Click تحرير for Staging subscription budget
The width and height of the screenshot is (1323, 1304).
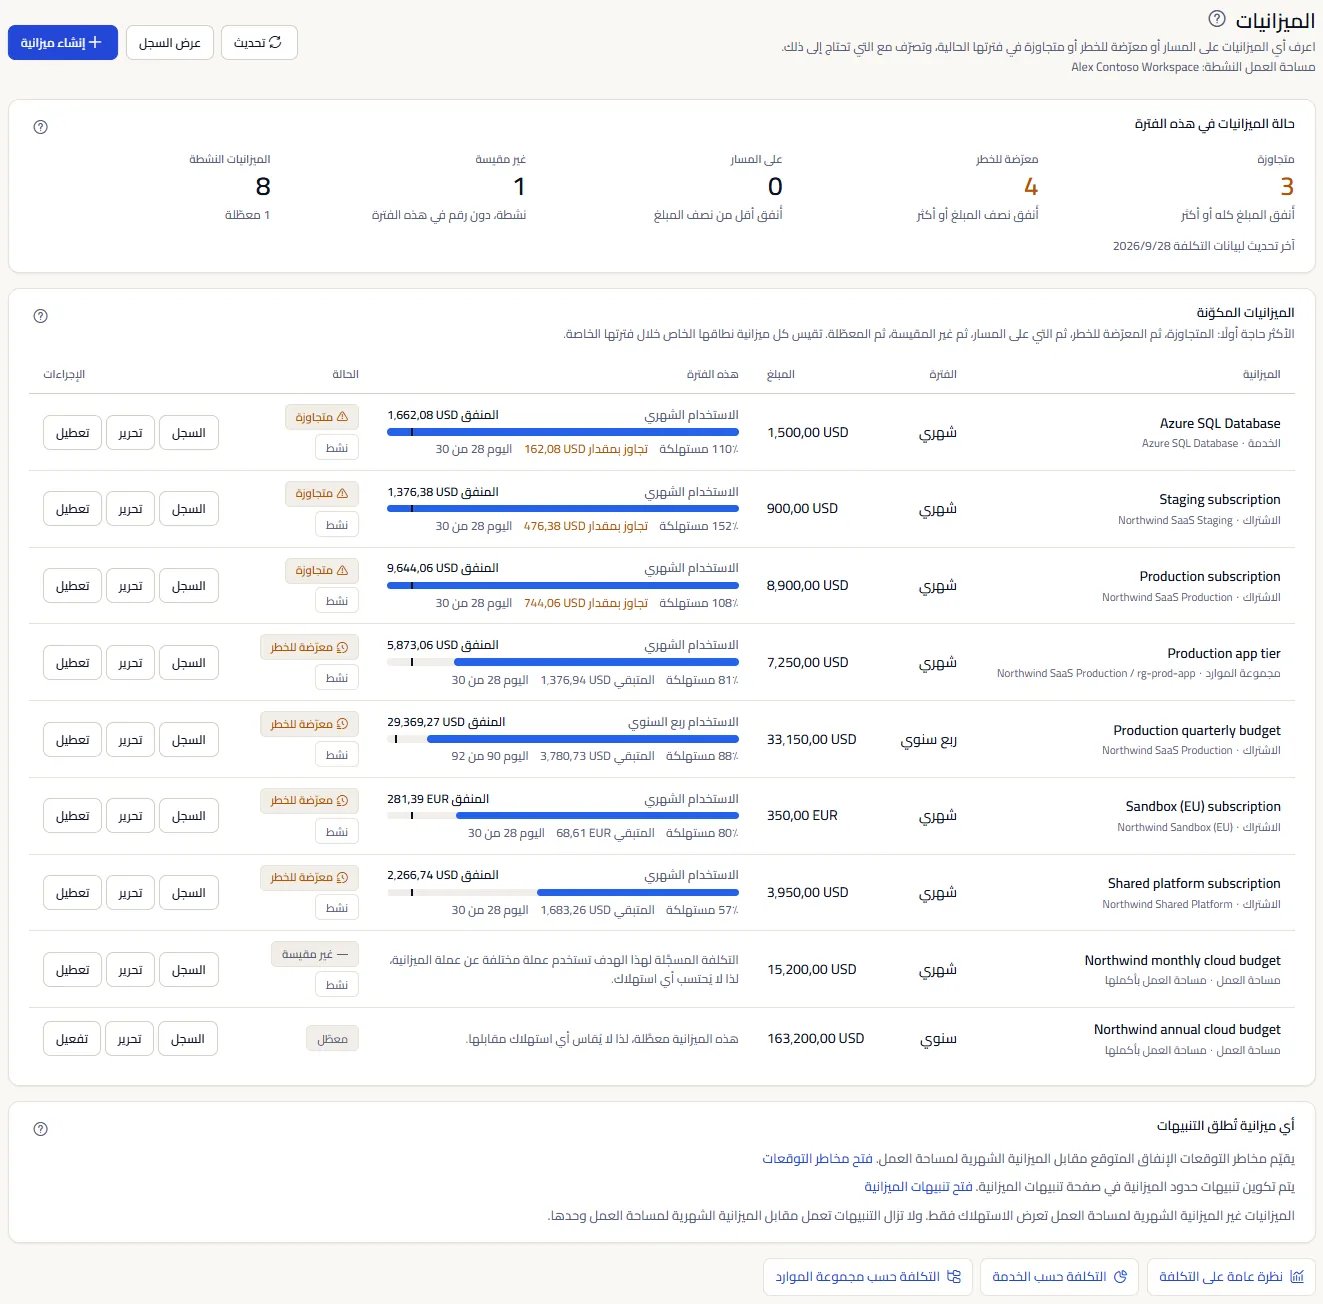coord(131,509)
